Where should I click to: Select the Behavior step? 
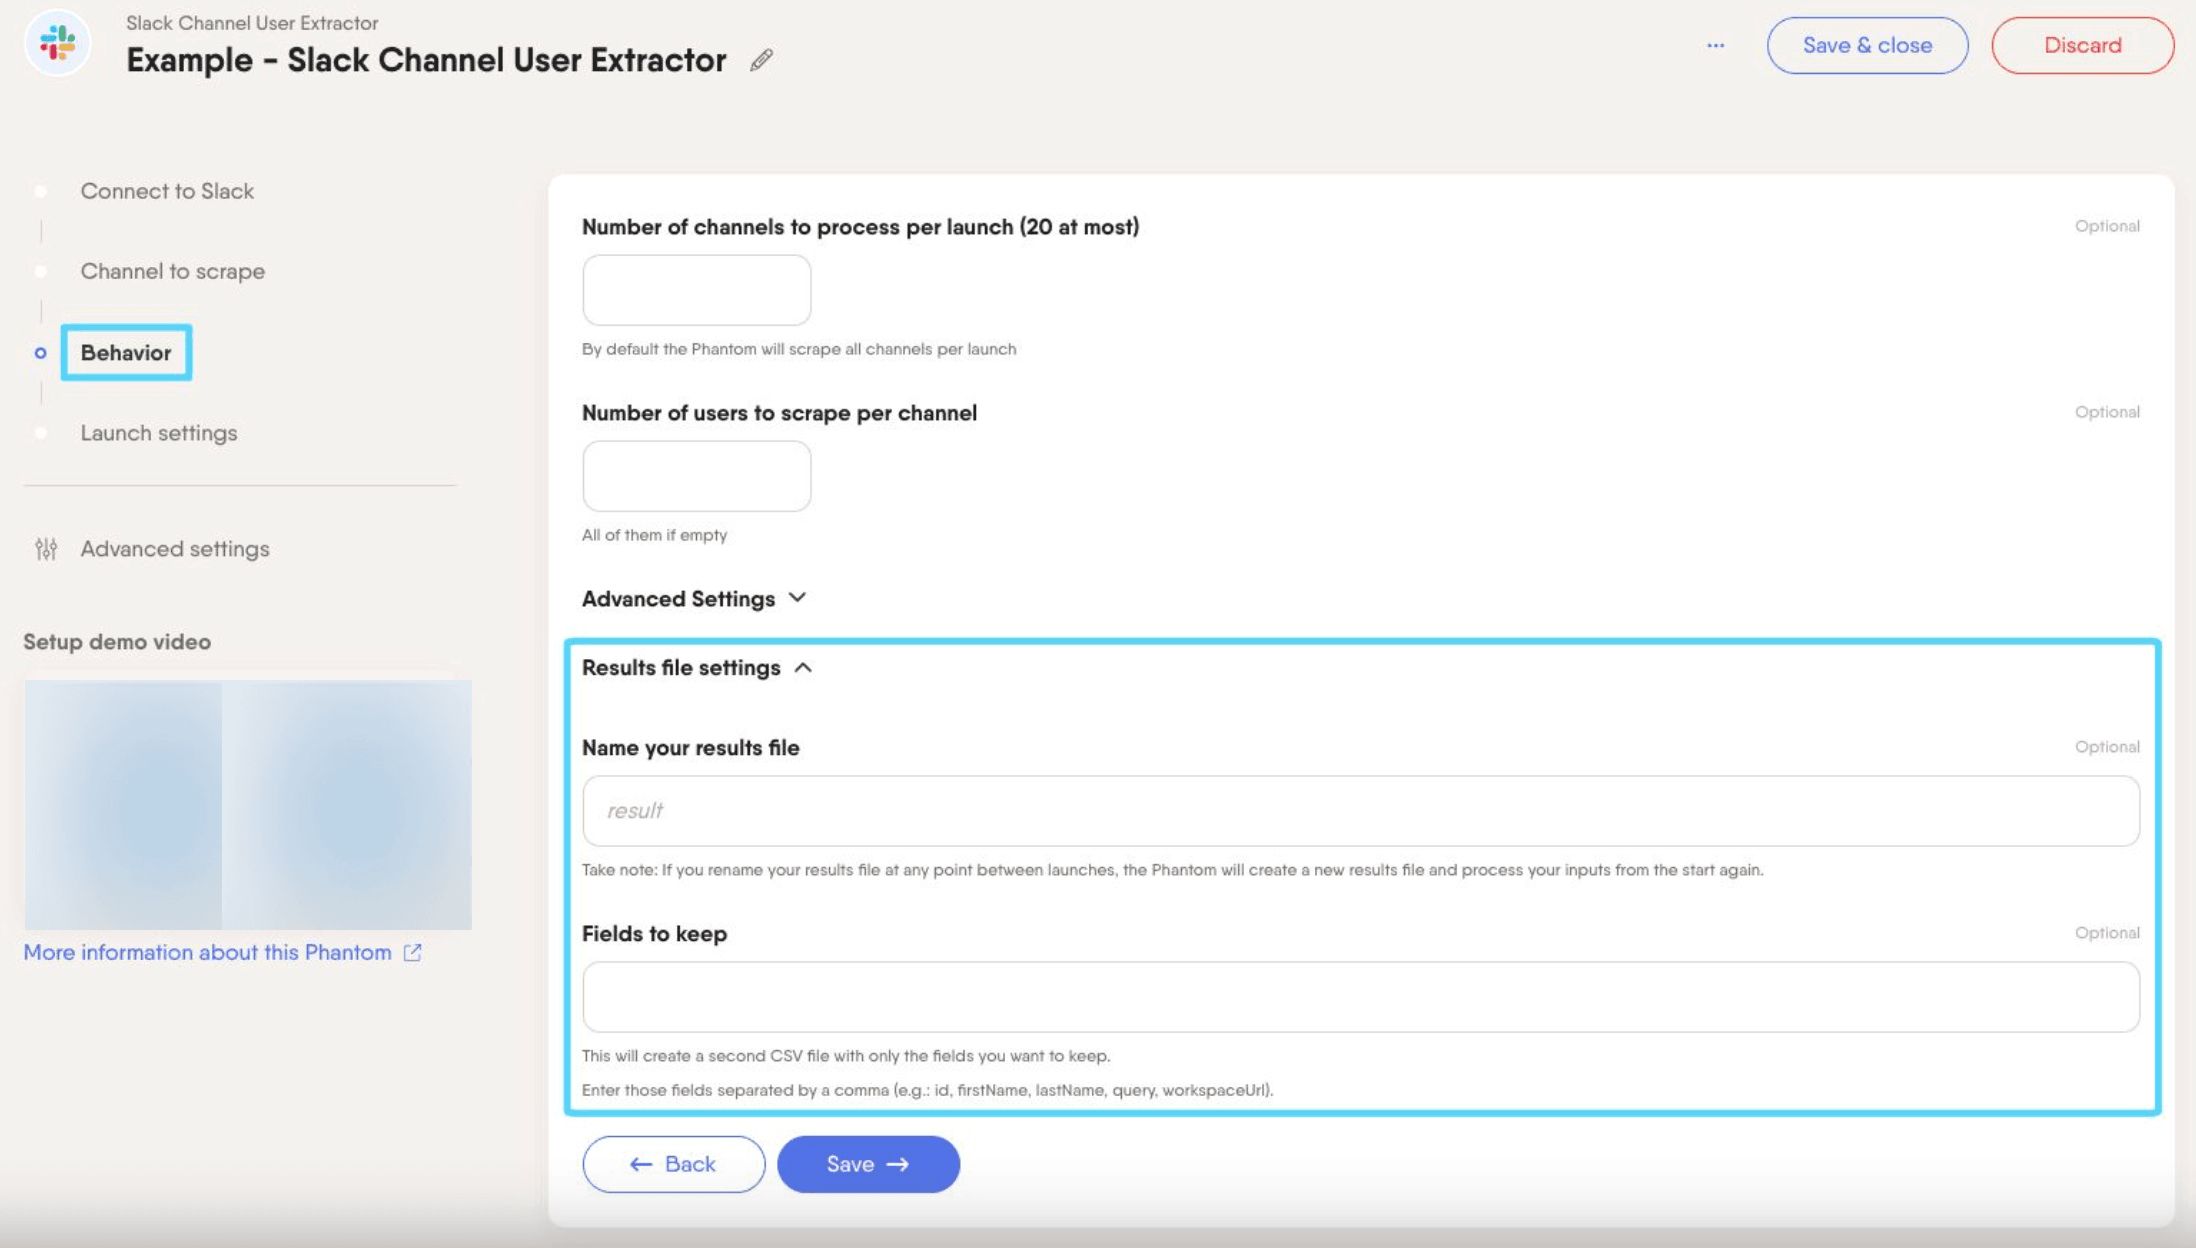pos(126,352)
